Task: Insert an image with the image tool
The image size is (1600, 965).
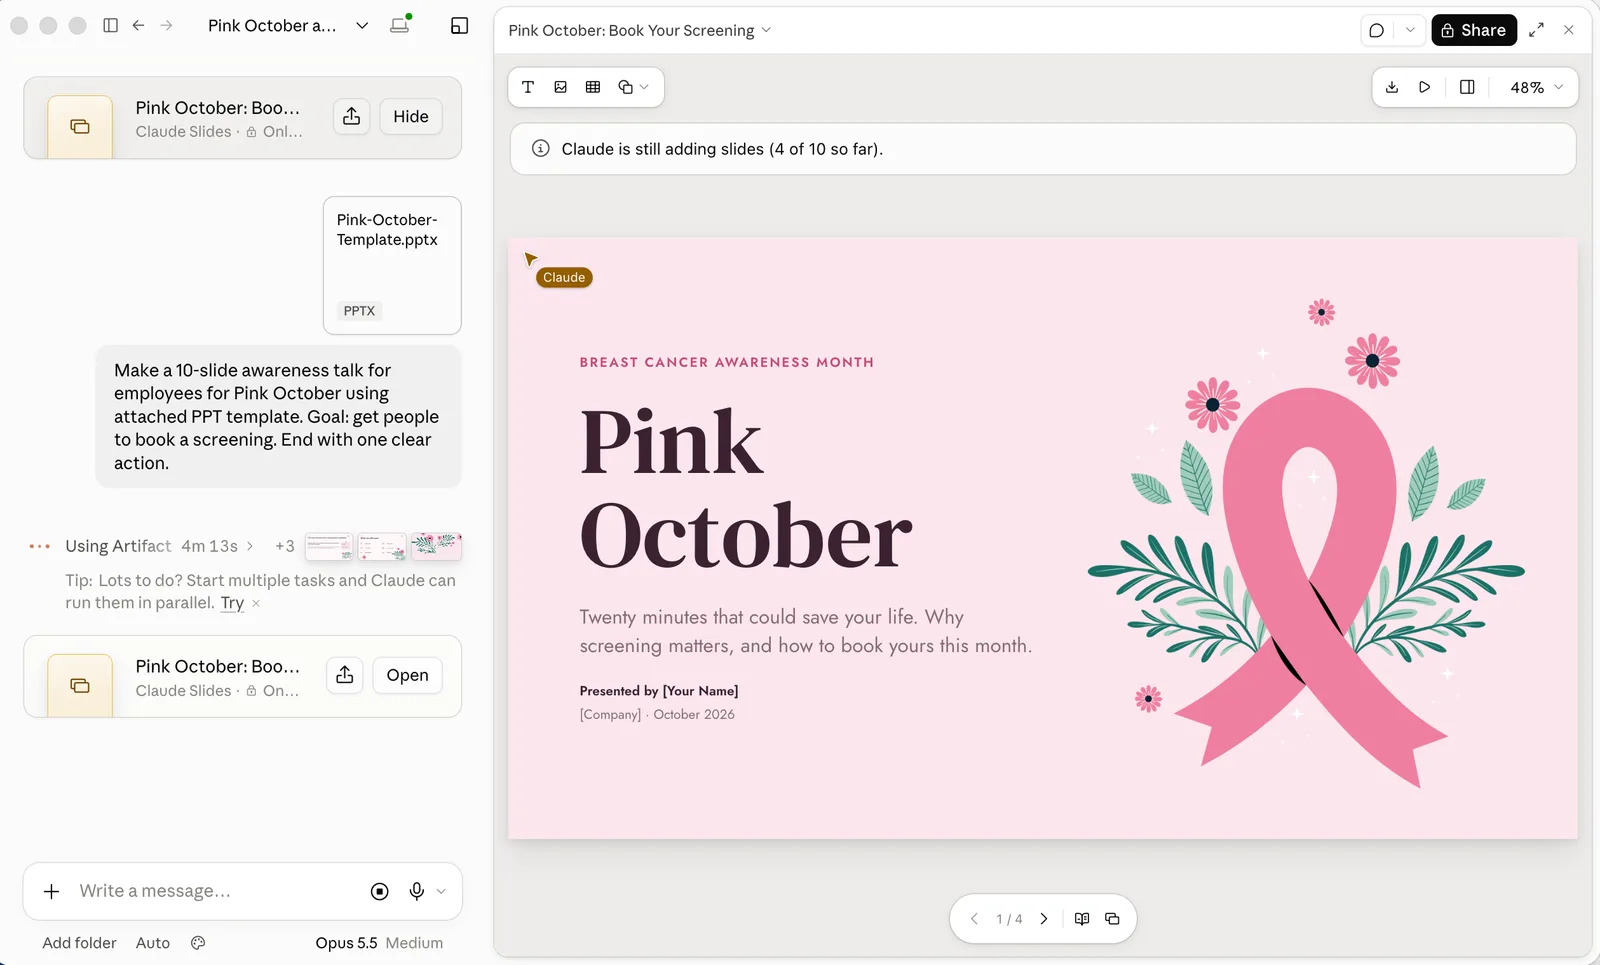Action: tap(561, 87)
